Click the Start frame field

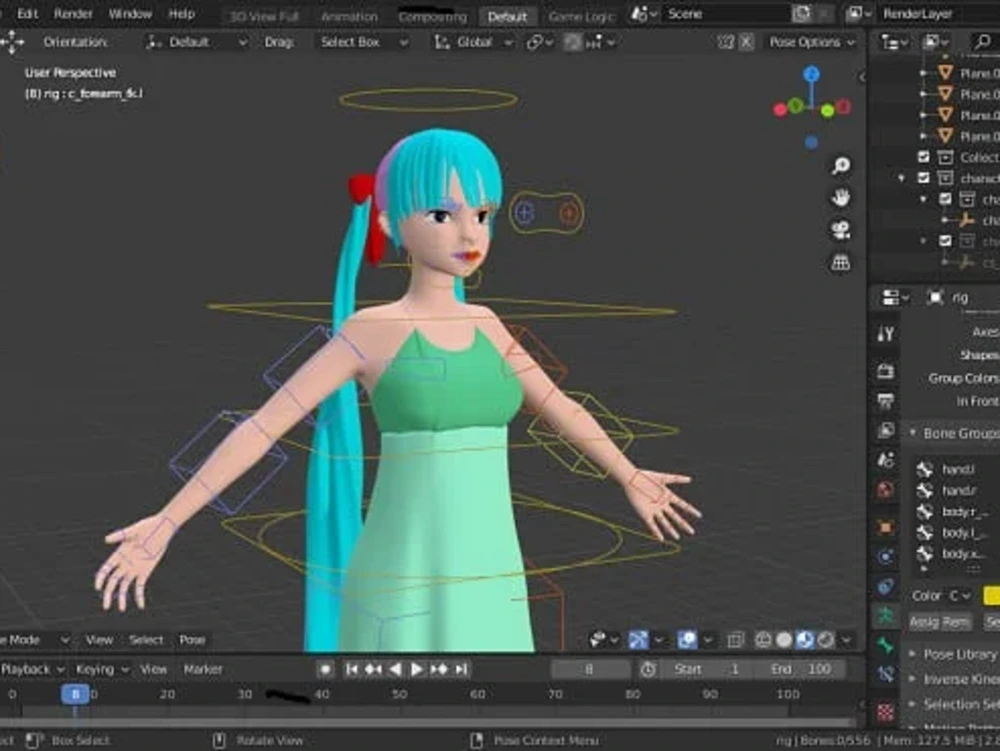(707, 669)
